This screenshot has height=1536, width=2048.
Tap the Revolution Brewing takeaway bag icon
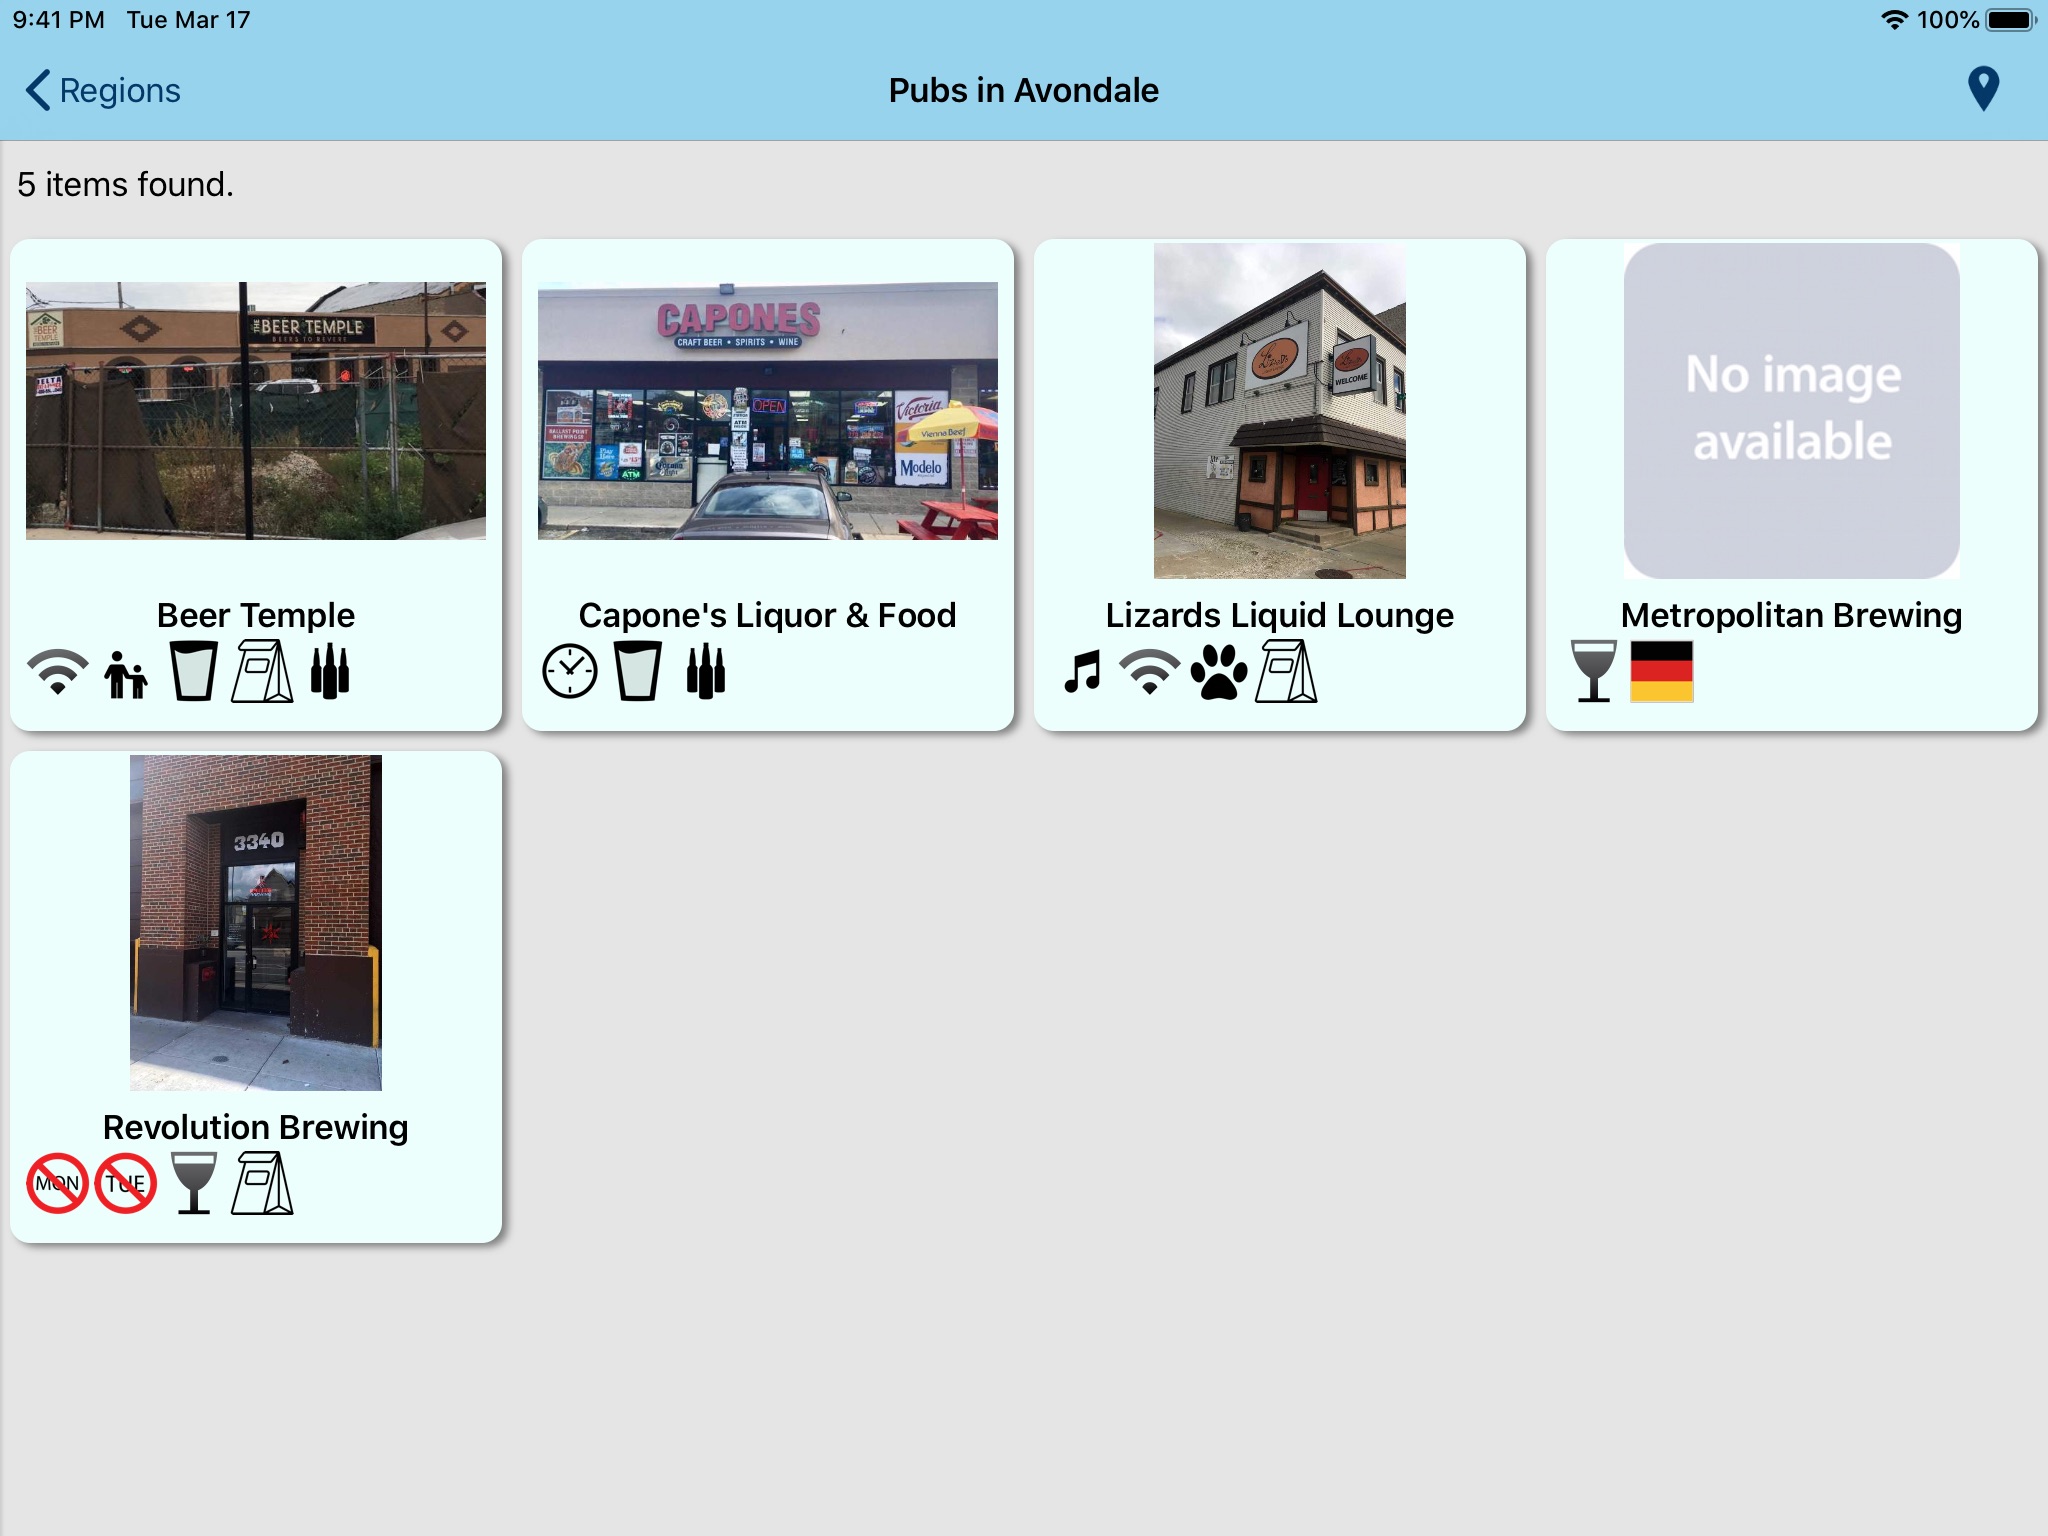[262, 1183]
